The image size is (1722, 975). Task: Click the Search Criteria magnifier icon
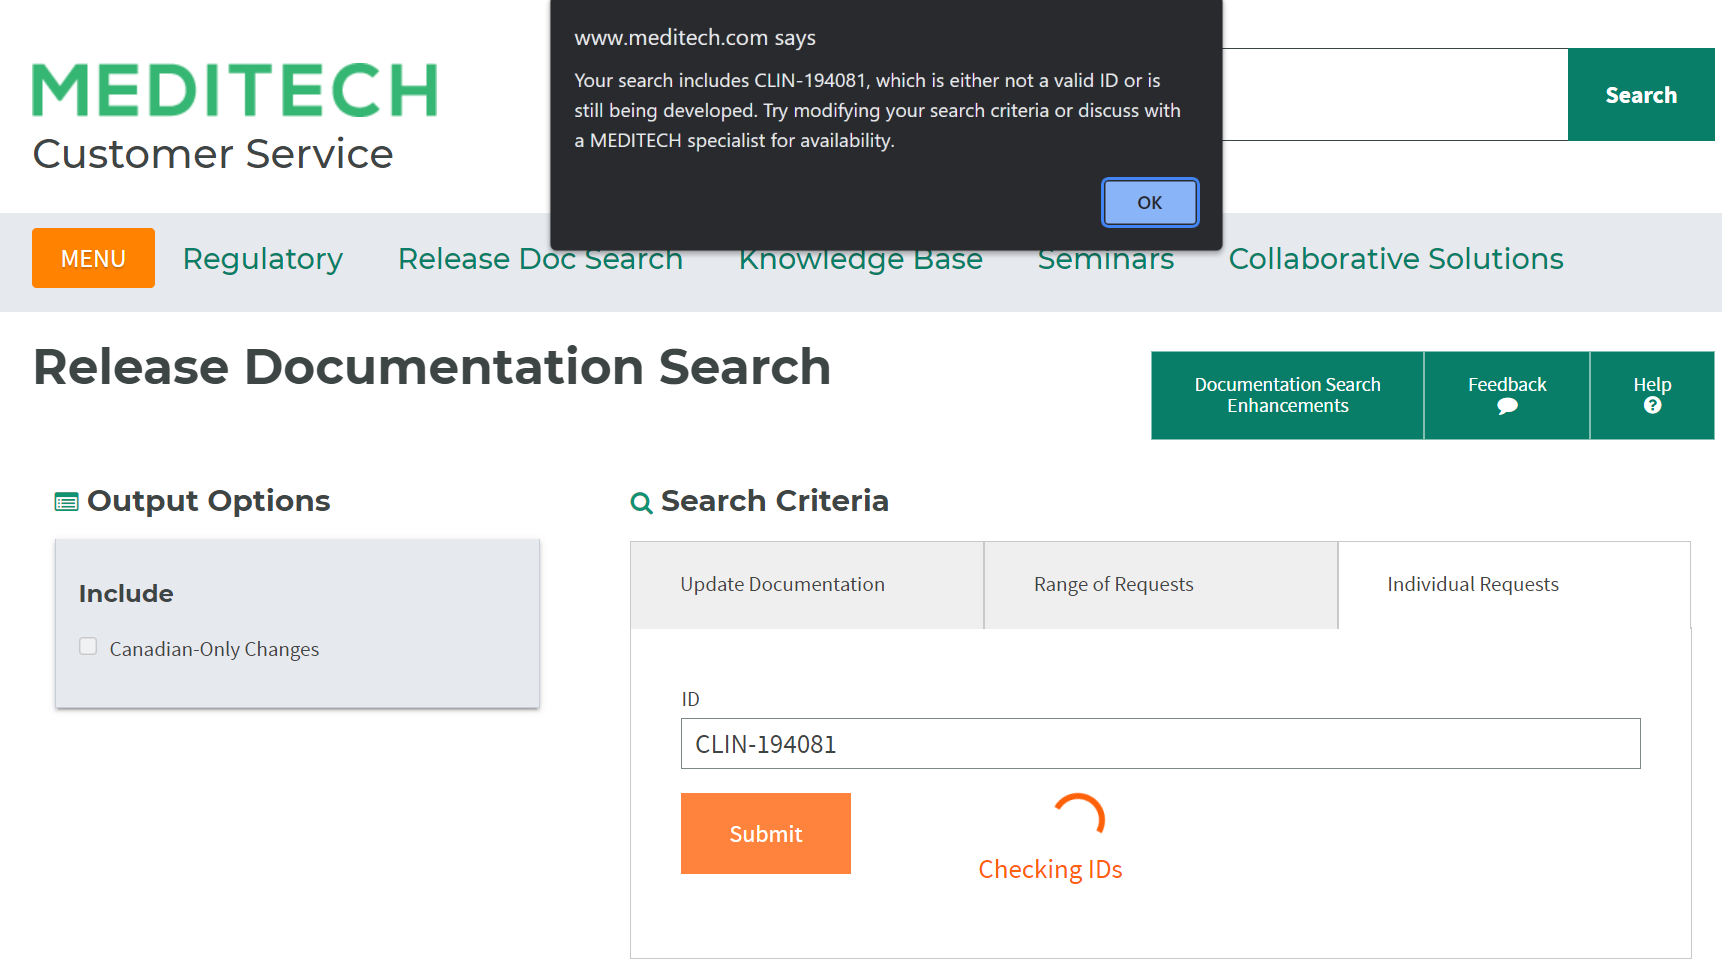642,503
